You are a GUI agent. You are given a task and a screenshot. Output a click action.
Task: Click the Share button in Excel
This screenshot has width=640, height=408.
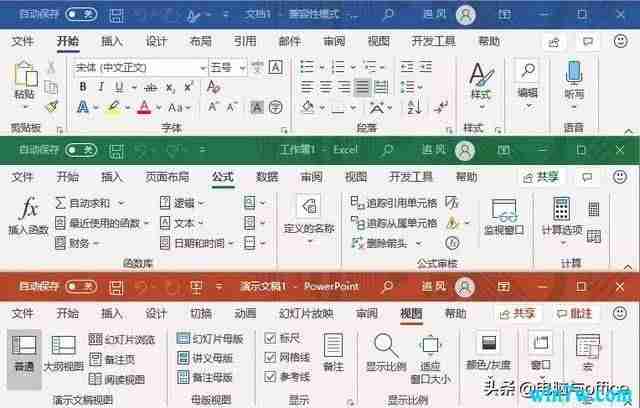541,177
